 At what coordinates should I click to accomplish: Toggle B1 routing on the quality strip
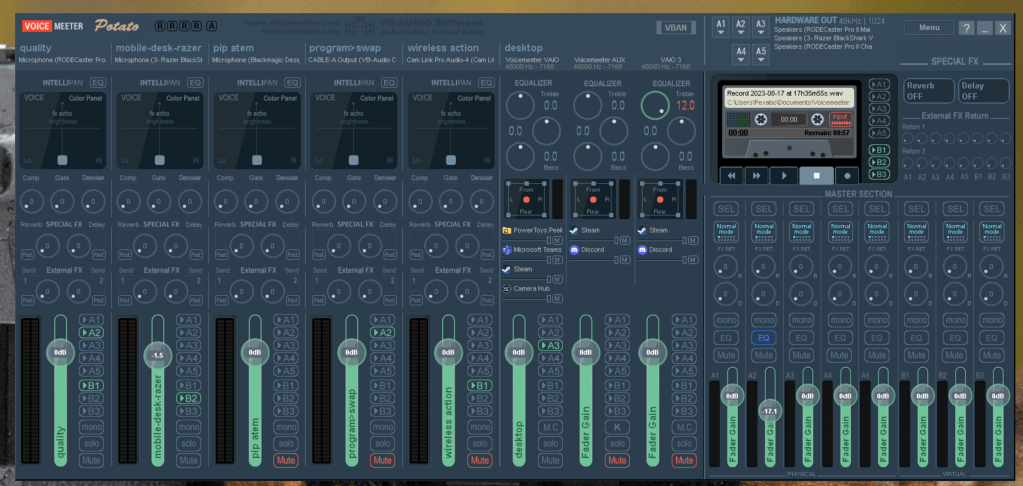(x=92, y=386)
